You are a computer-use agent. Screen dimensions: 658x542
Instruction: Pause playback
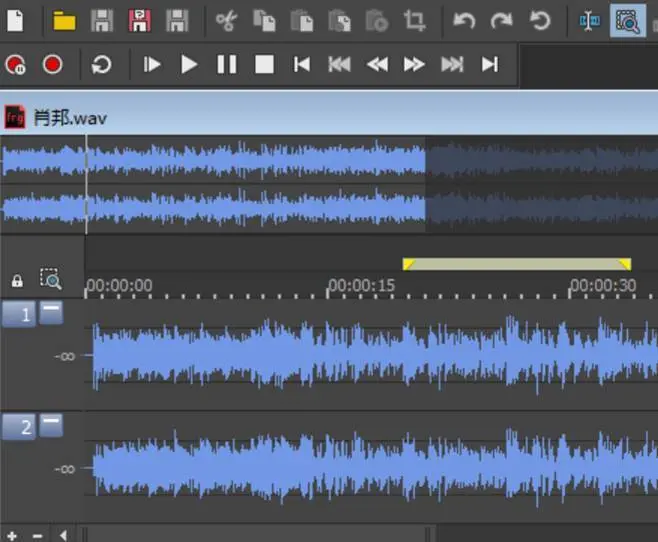[227, 65]
